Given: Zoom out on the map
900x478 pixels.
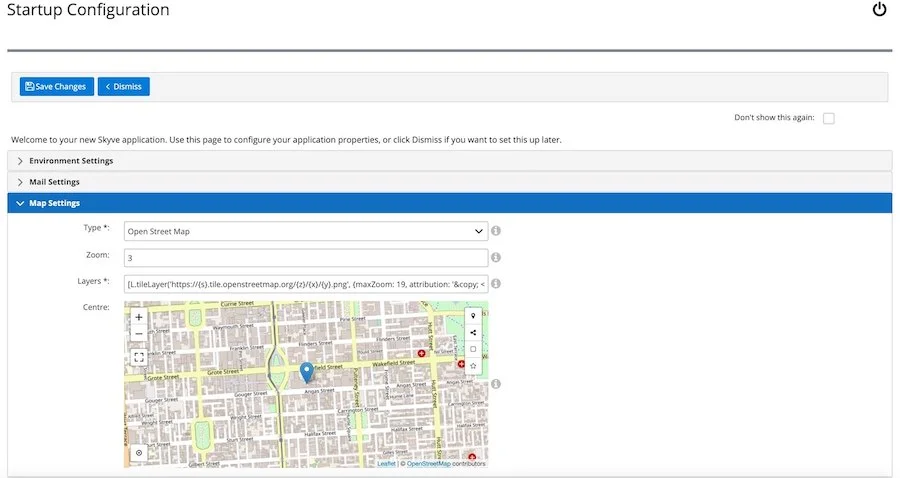Looking at the screenshot, I should click(x=139, y=333).
